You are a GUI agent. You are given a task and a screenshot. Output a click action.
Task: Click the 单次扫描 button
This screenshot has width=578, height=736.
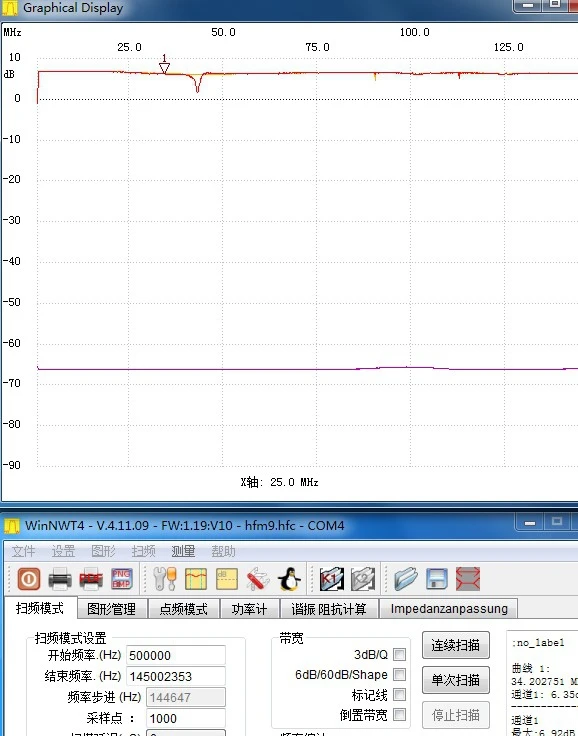point(455,680)
